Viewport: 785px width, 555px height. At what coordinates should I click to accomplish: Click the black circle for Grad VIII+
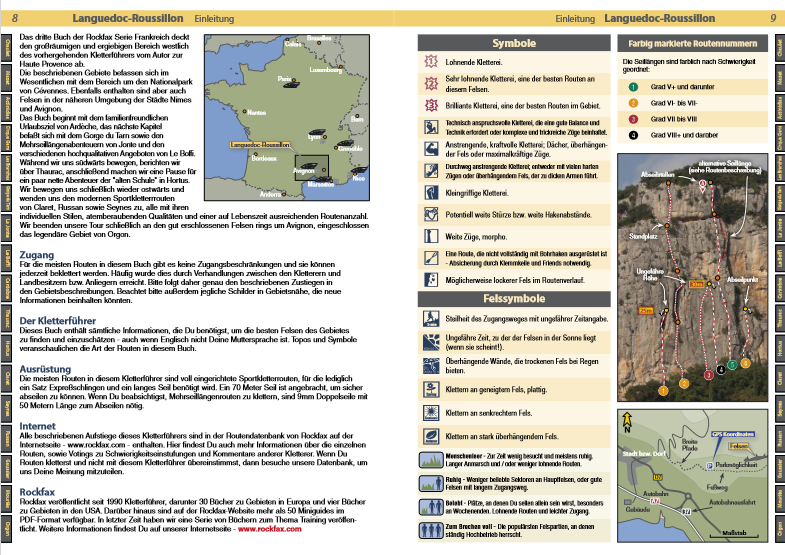pos(633,135)
